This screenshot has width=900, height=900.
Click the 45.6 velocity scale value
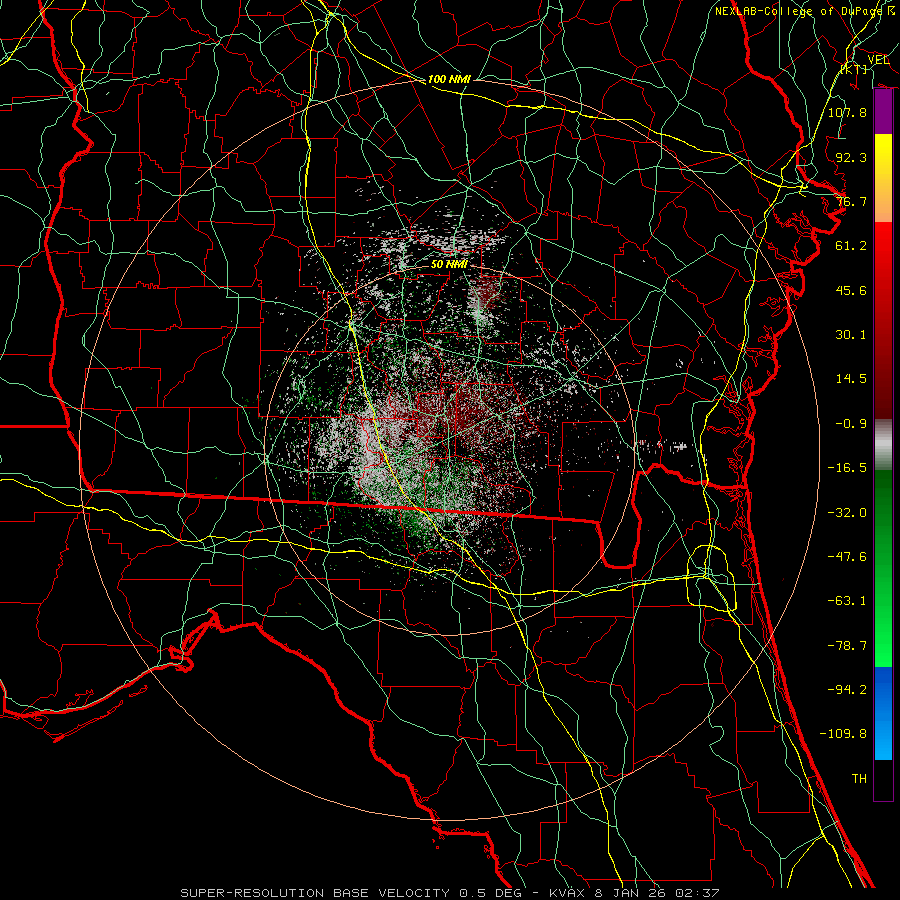click(851, 290)
